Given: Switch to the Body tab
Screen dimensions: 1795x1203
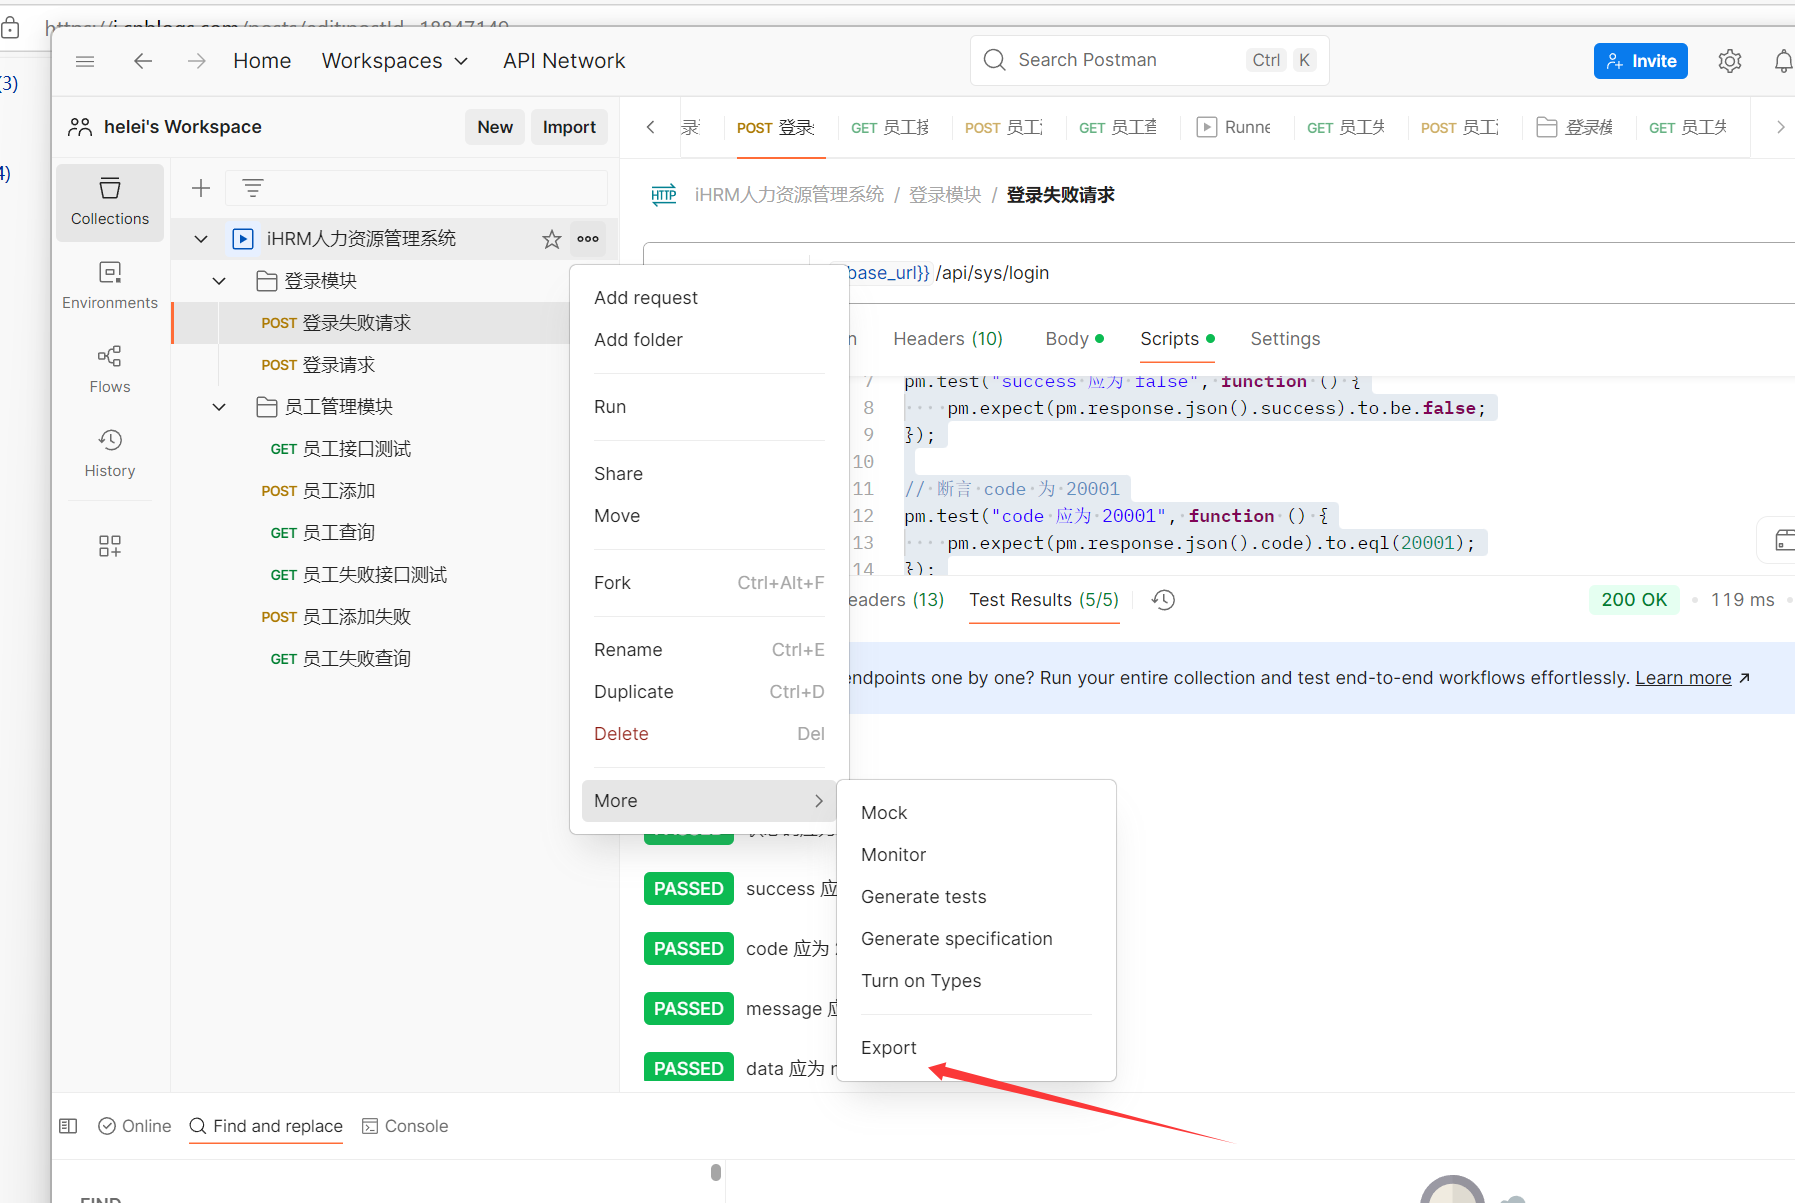Looking at the screenshot, I should click(1074, 339).
